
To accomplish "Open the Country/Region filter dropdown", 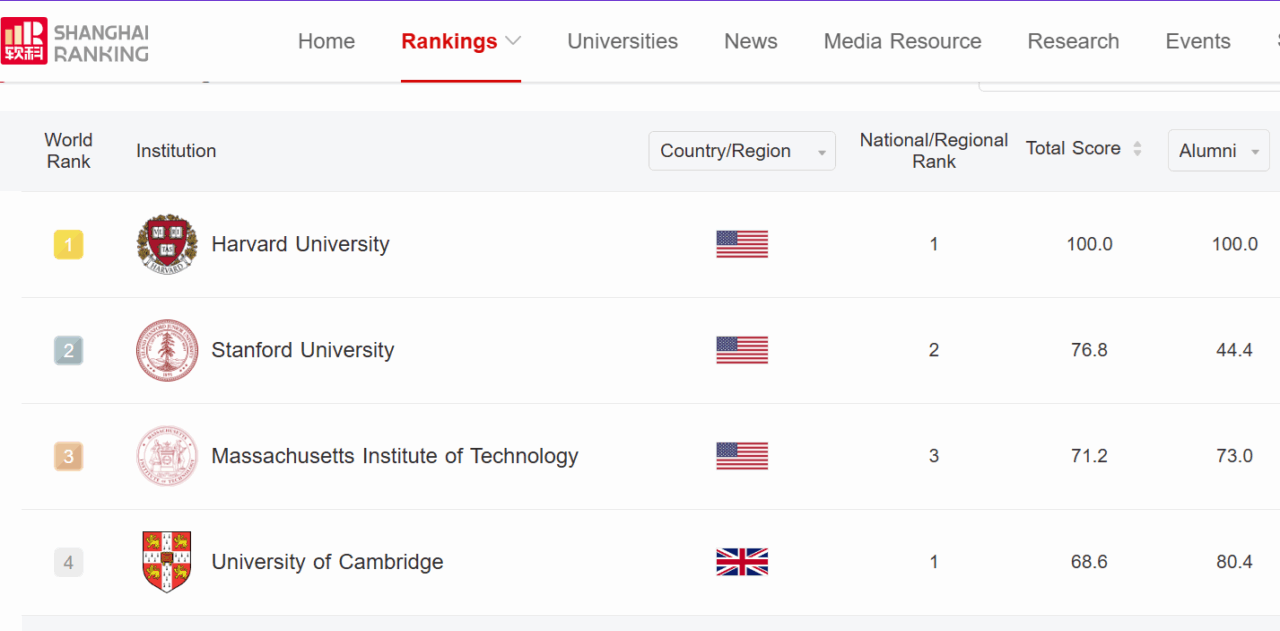I will click(x=741, y=151).
